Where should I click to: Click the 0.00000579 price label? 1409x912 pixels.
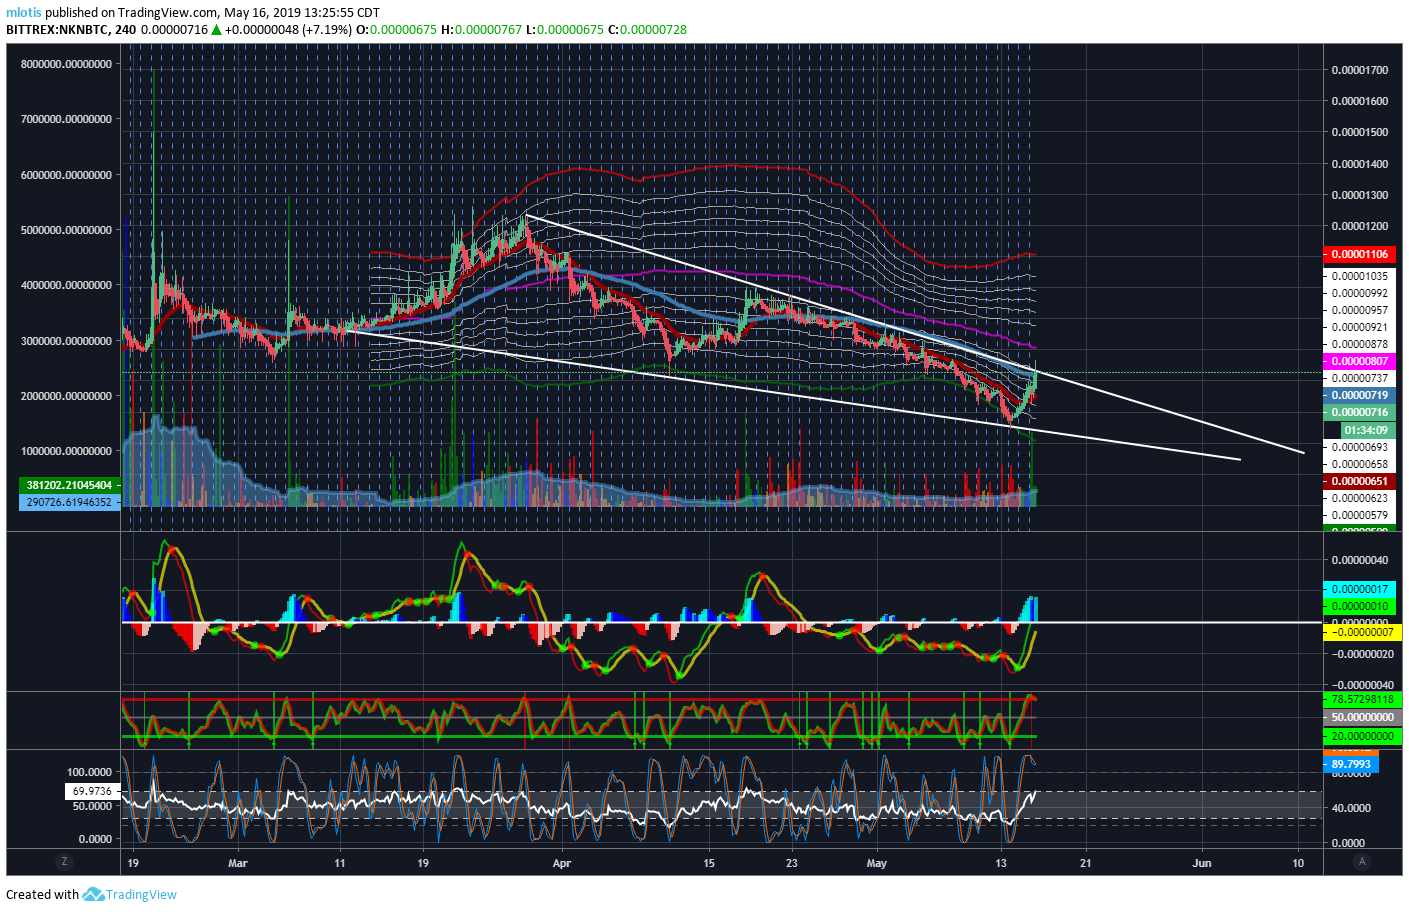1359,515
